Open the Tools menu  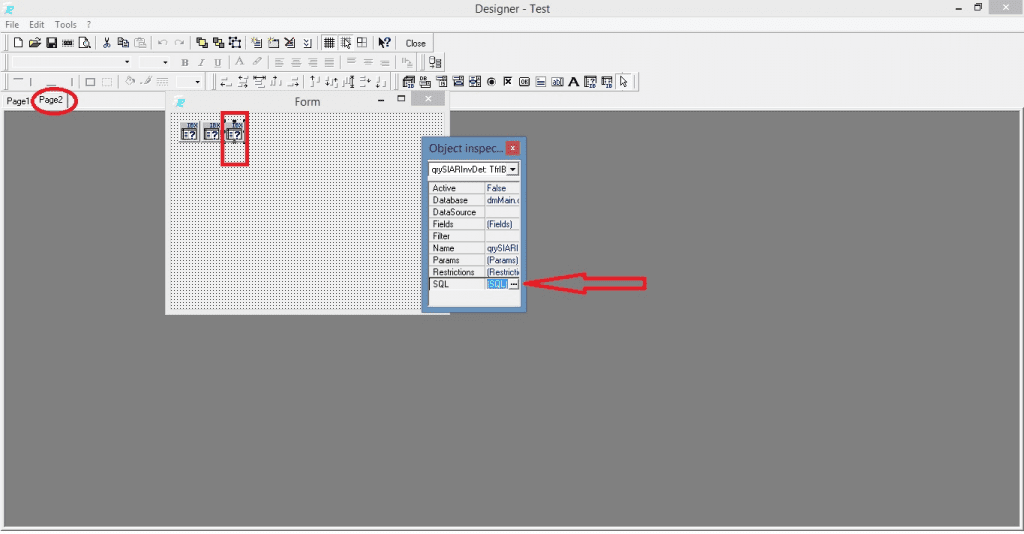(65, 25)
